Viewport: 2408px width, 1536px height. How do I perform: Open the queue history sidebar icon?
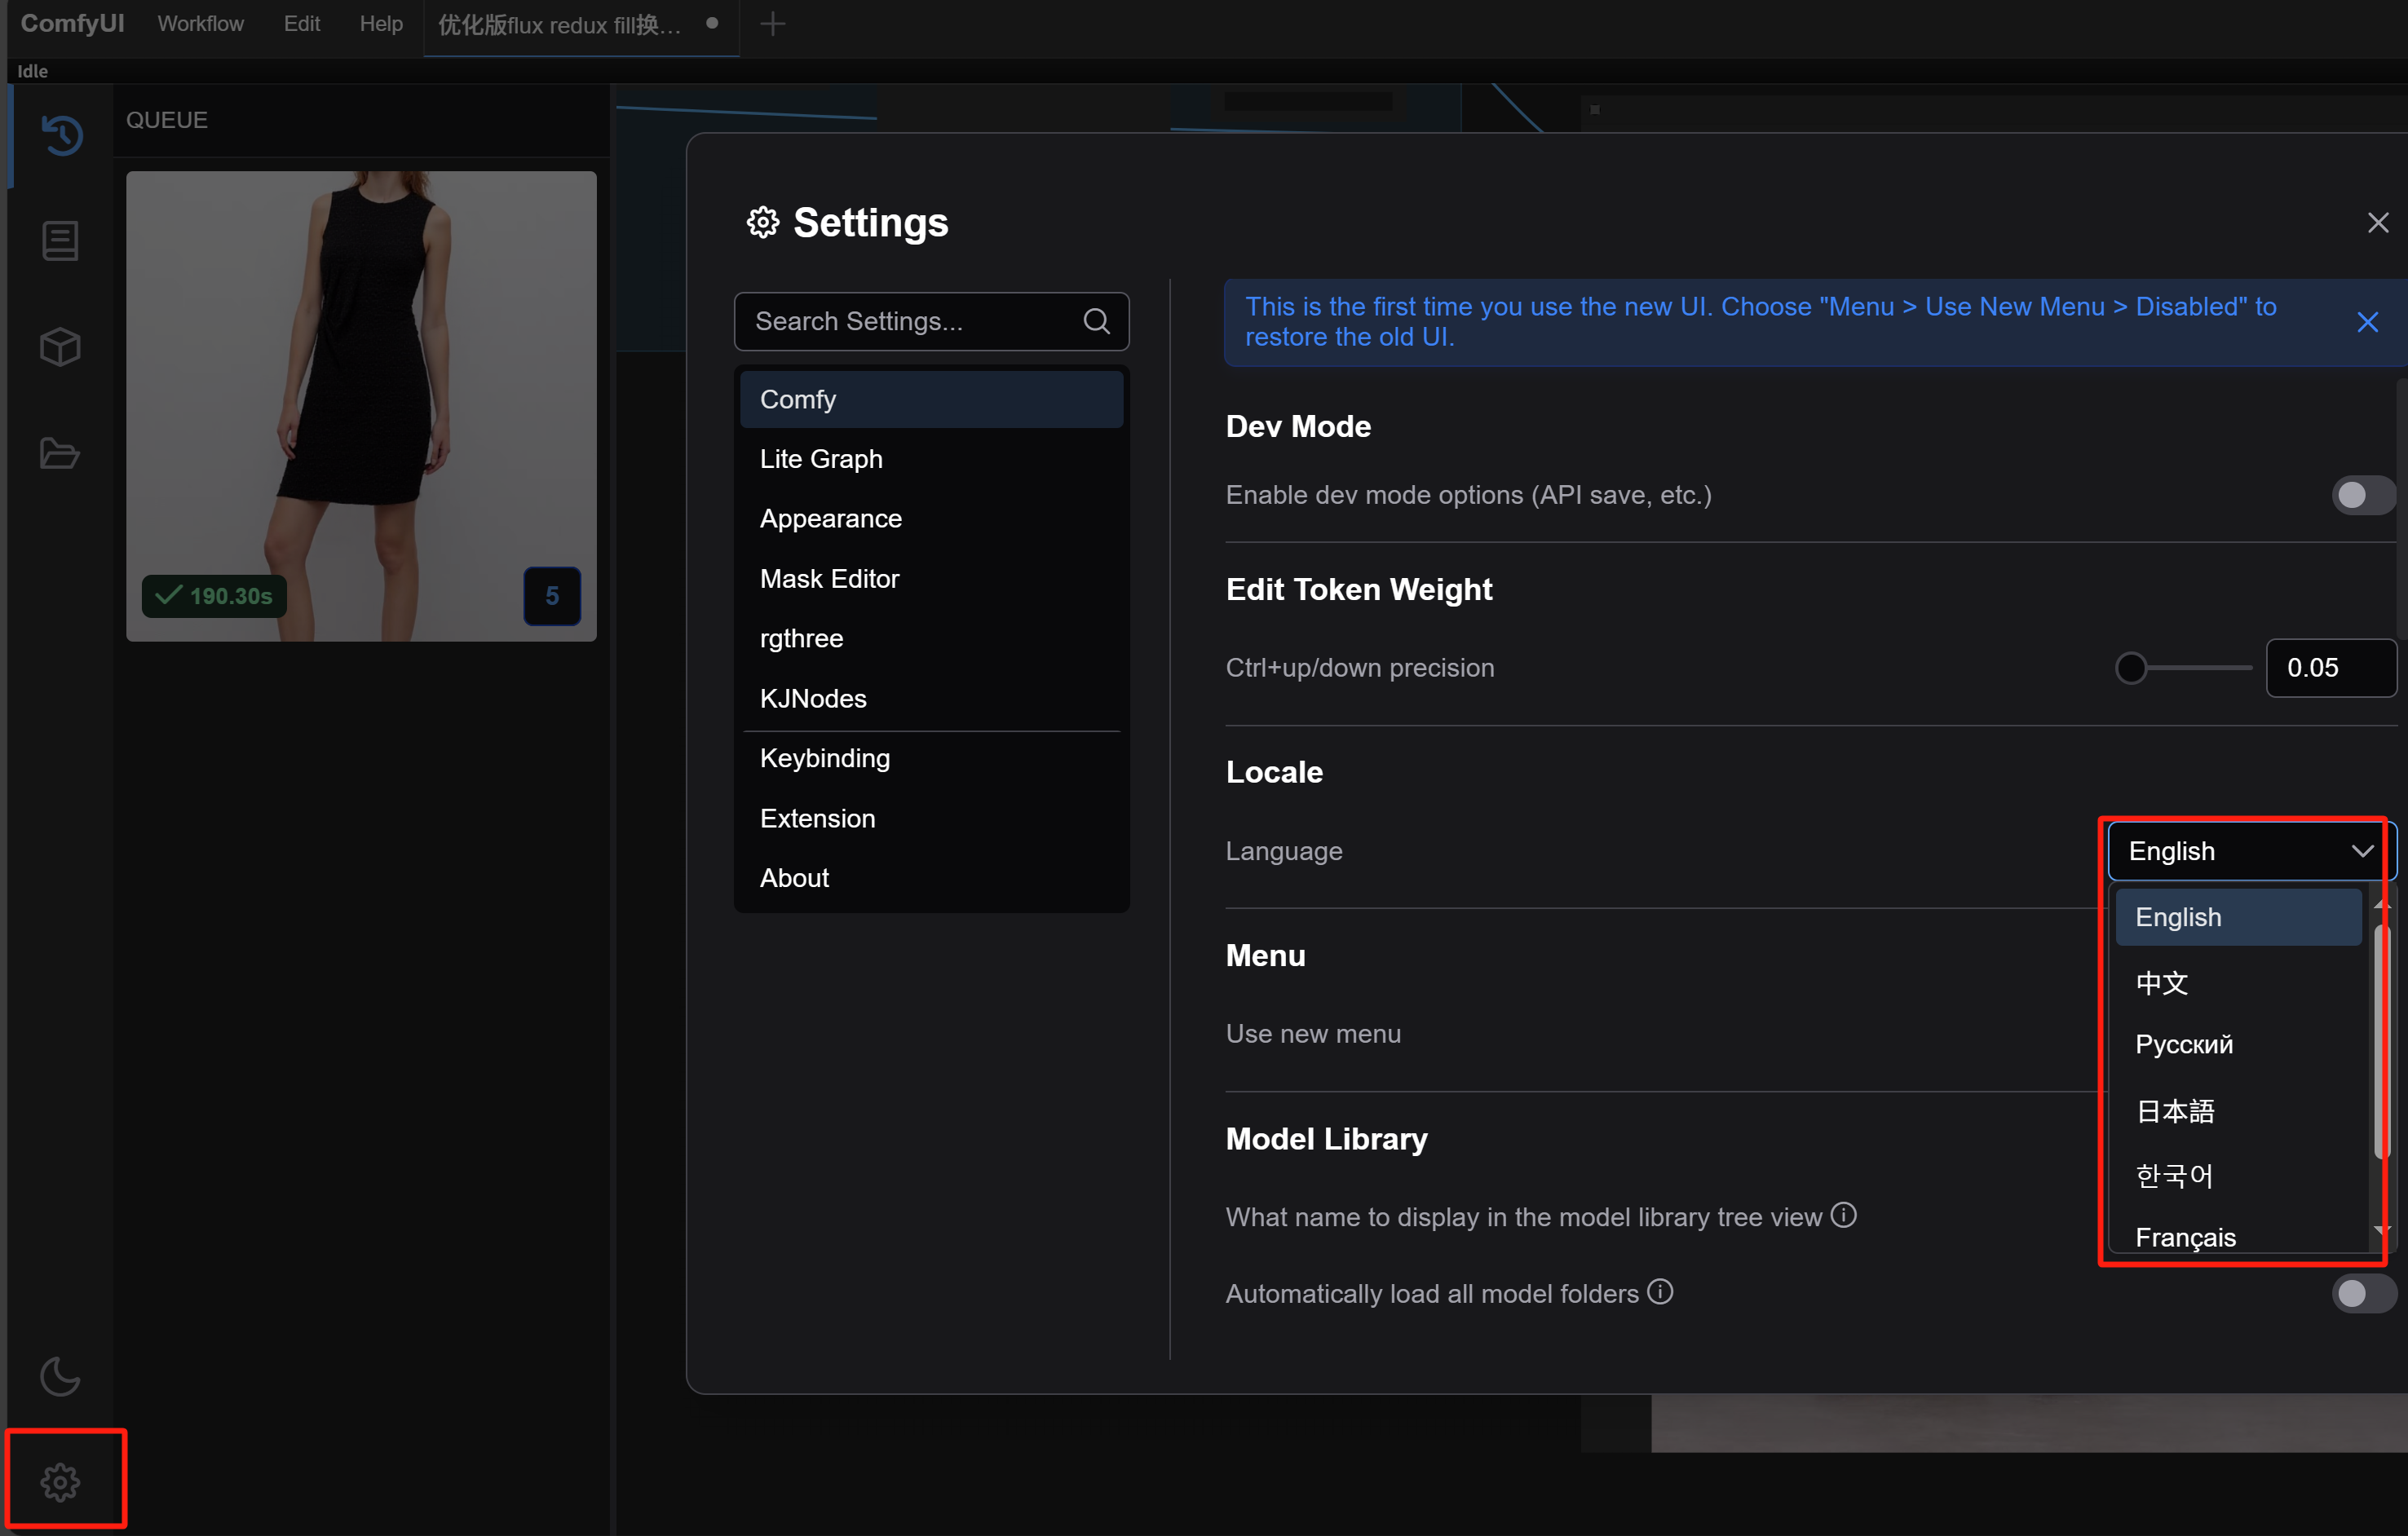click(61, 135)
